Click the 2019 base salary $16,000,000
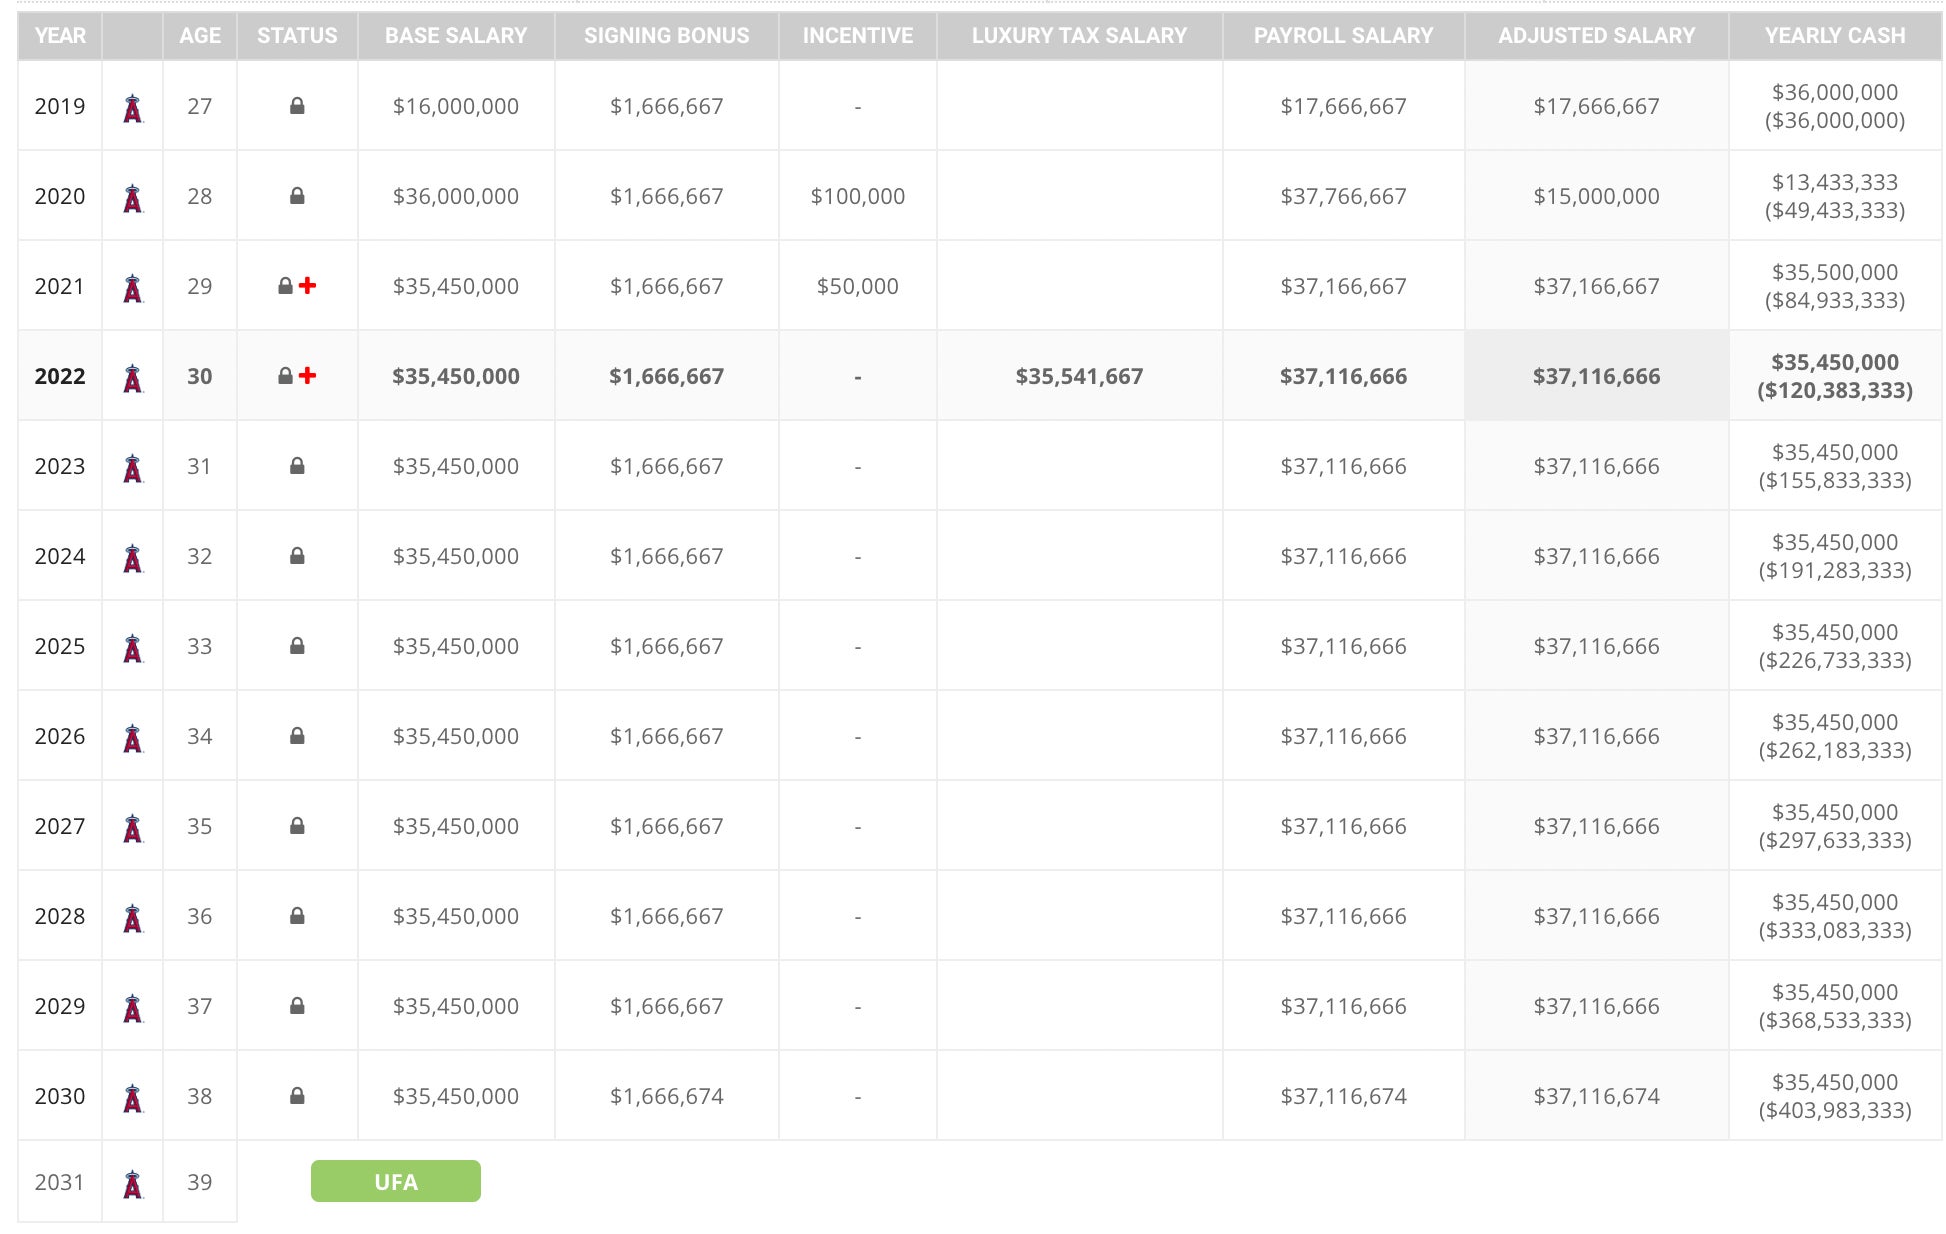The width and height of the screenshot is (1946, 1234). tap(456, 107)
